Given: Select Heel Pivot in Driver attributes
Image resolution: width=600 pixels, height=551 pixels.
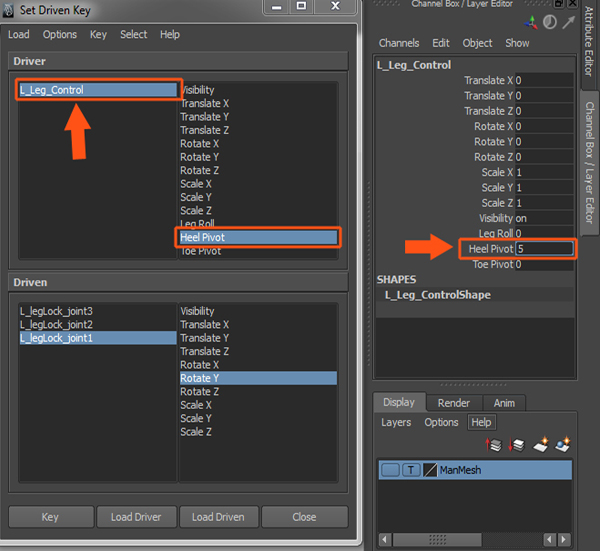Looking at the screenshot, I should click(x=258, y=238).
